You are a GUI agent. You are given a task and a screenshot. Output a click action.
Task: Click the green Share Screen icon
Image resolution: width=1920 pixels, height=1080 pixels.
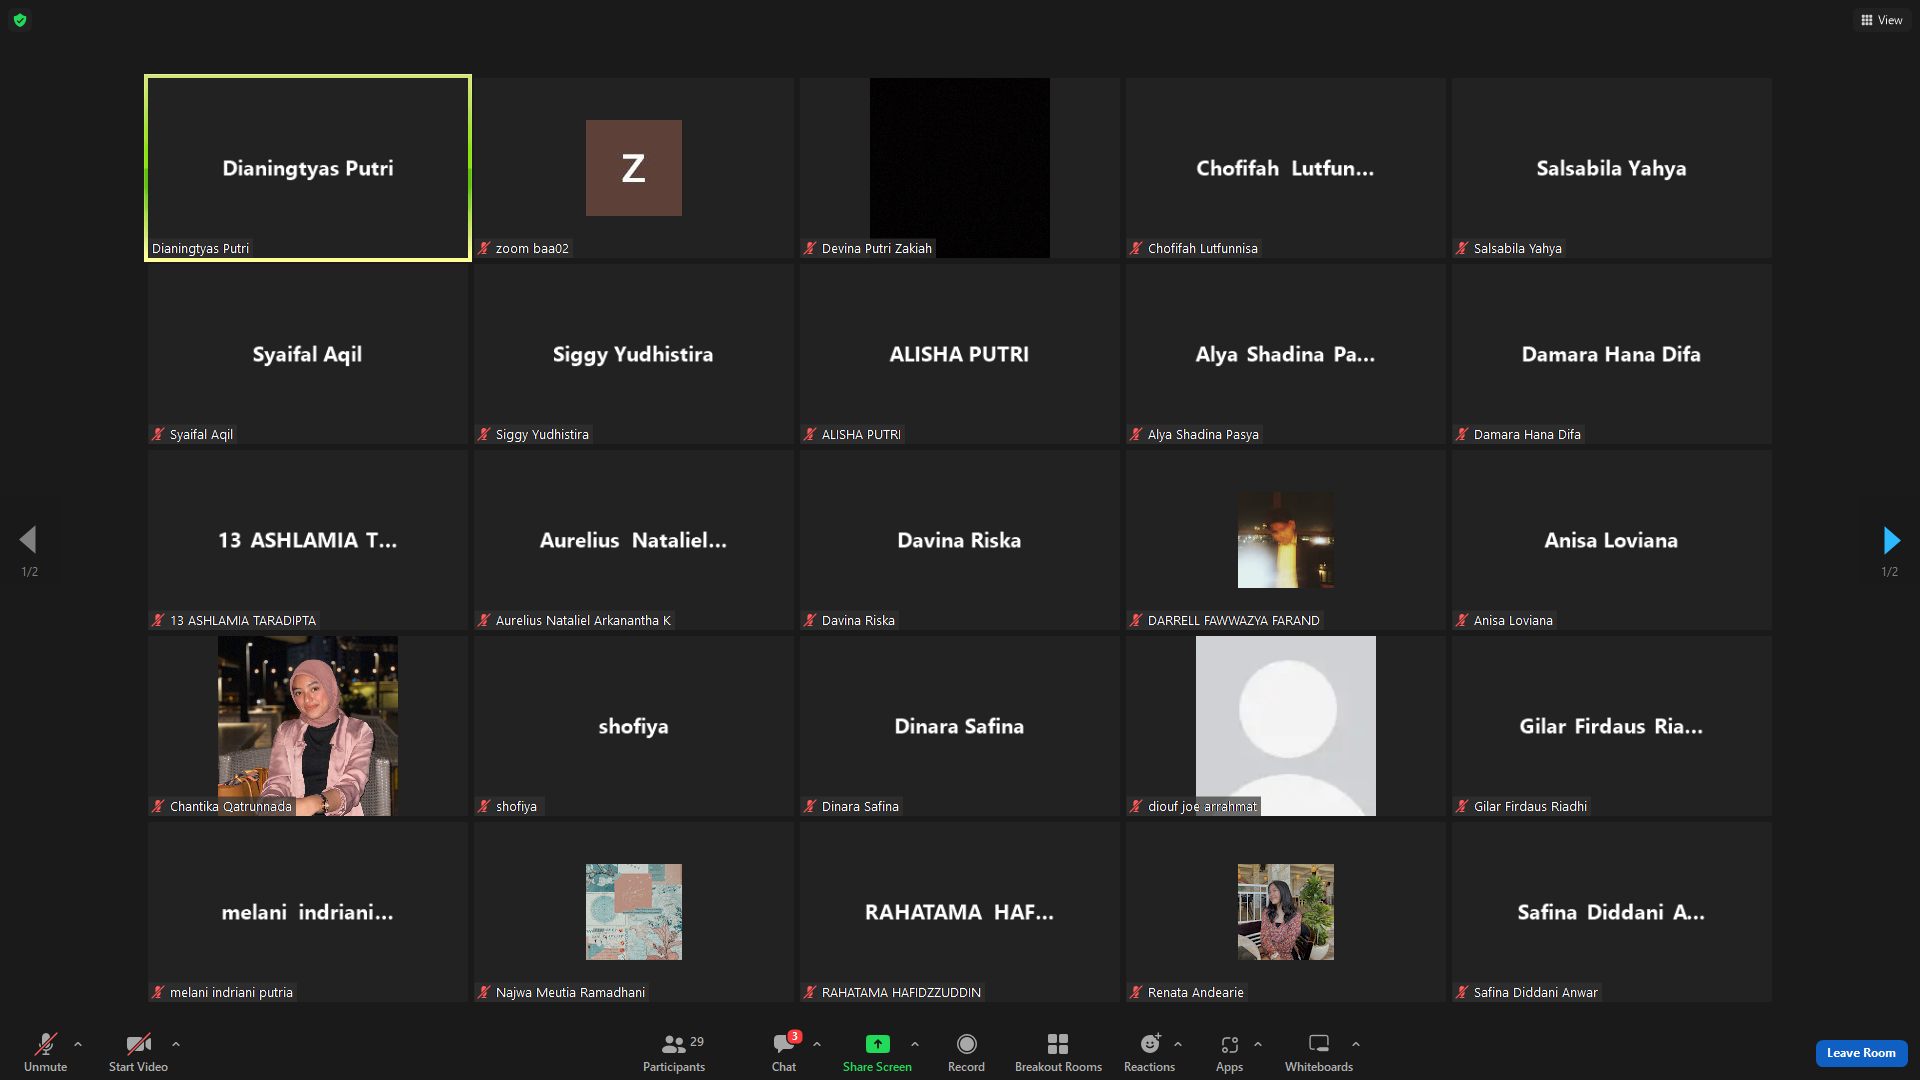point(877,1044)
